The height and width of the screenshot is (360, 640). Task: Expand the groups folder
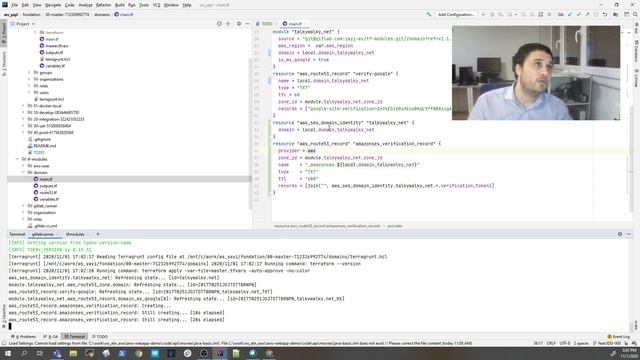29,73
